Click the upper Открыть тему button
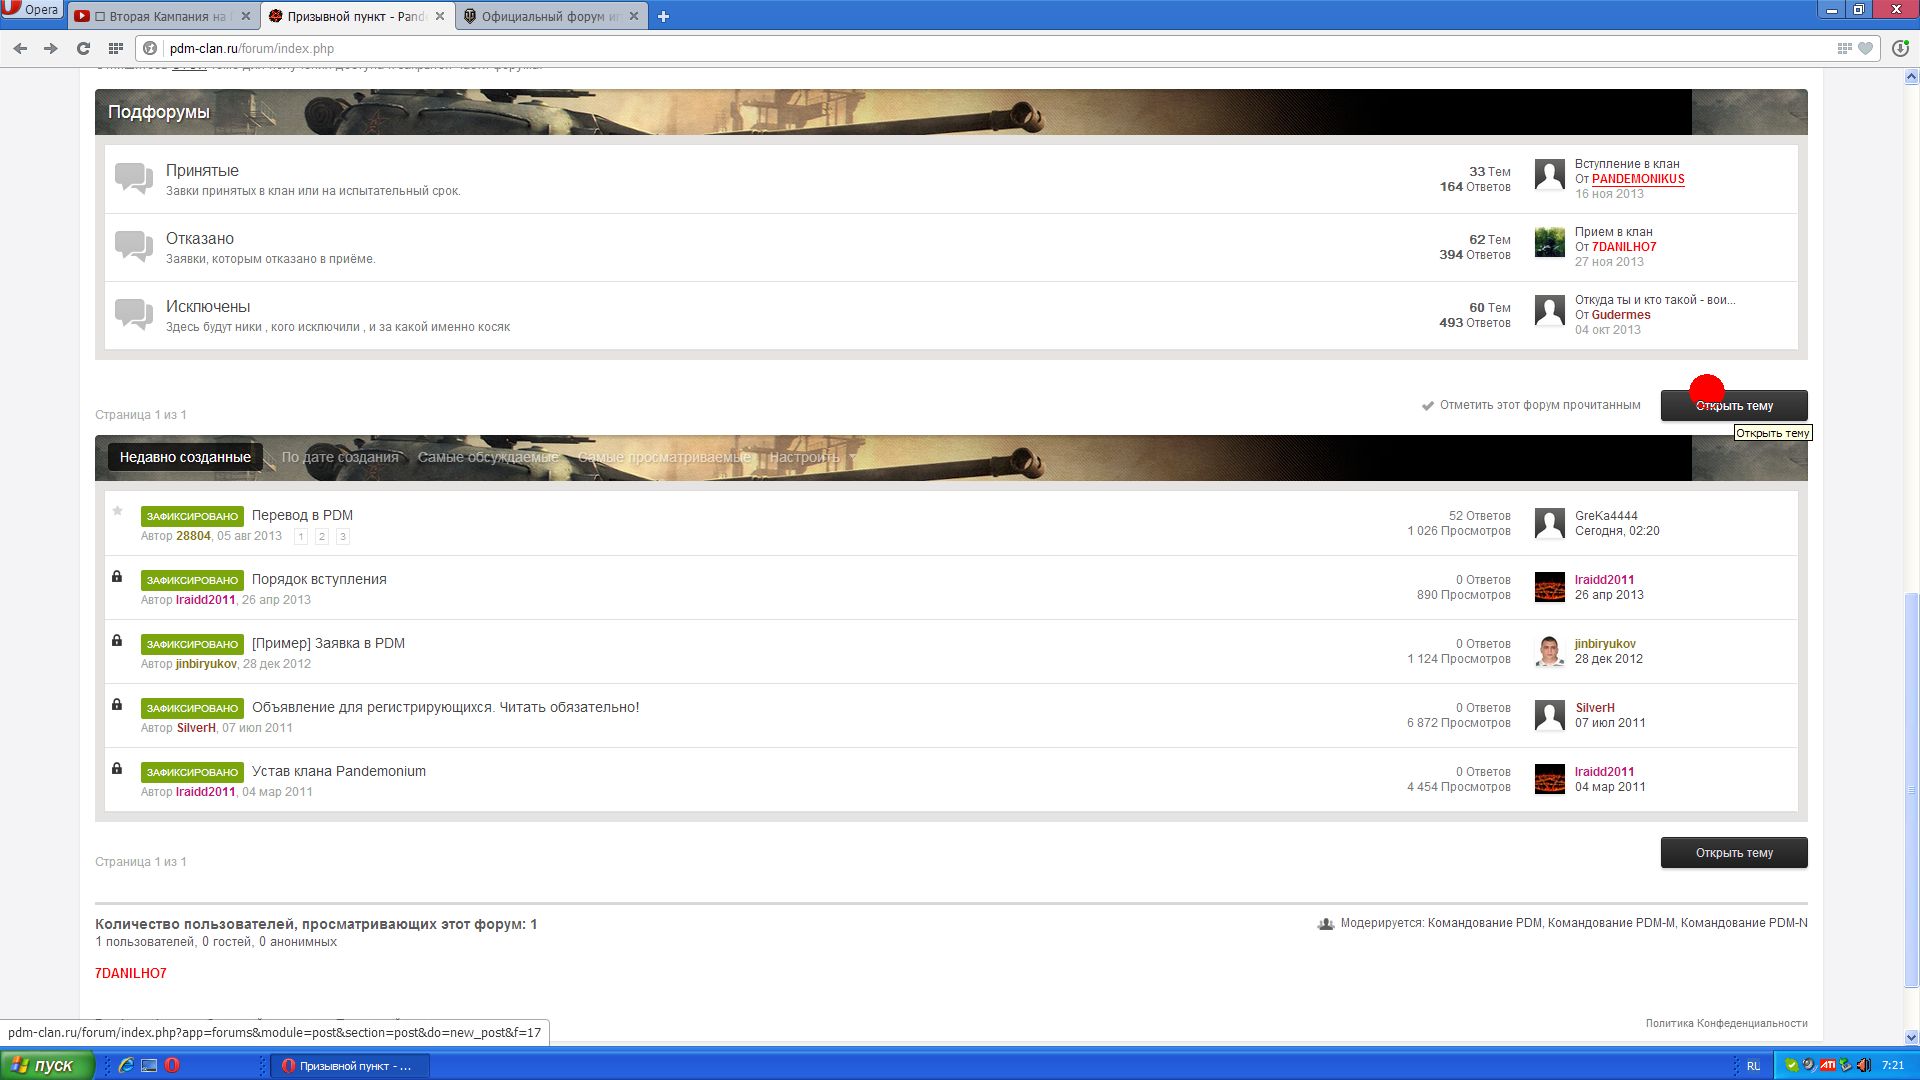The width and height of the screenshot is (1920, 1080). pyautogui.click(x=1733, y=406)
